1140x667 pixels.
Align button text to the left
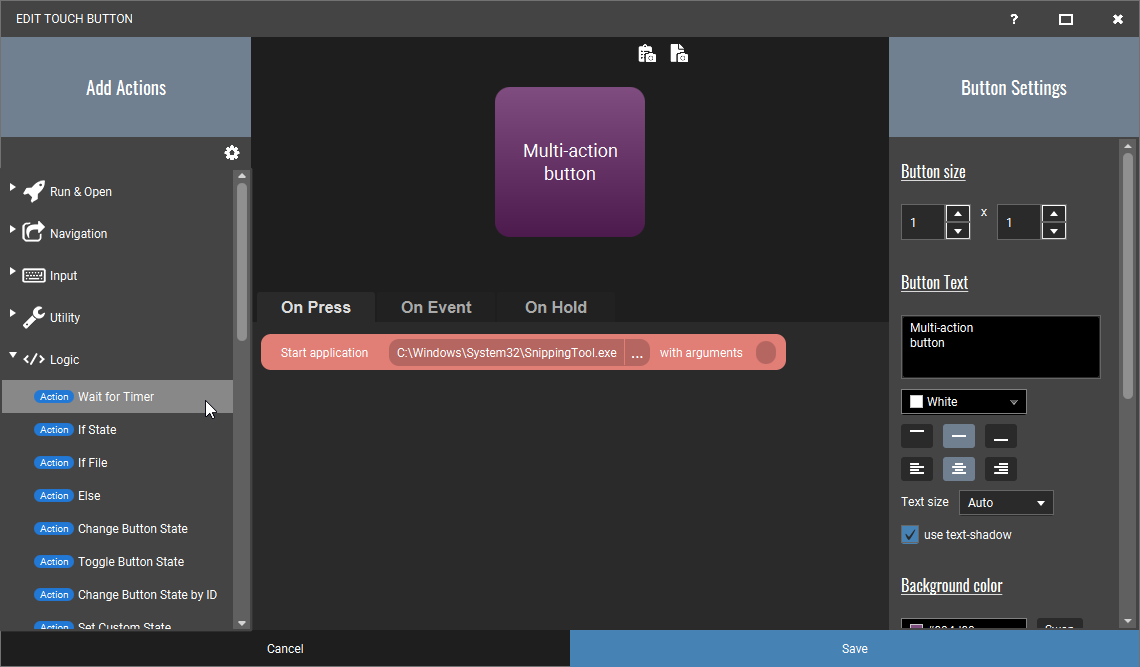(x=917, y=468)
